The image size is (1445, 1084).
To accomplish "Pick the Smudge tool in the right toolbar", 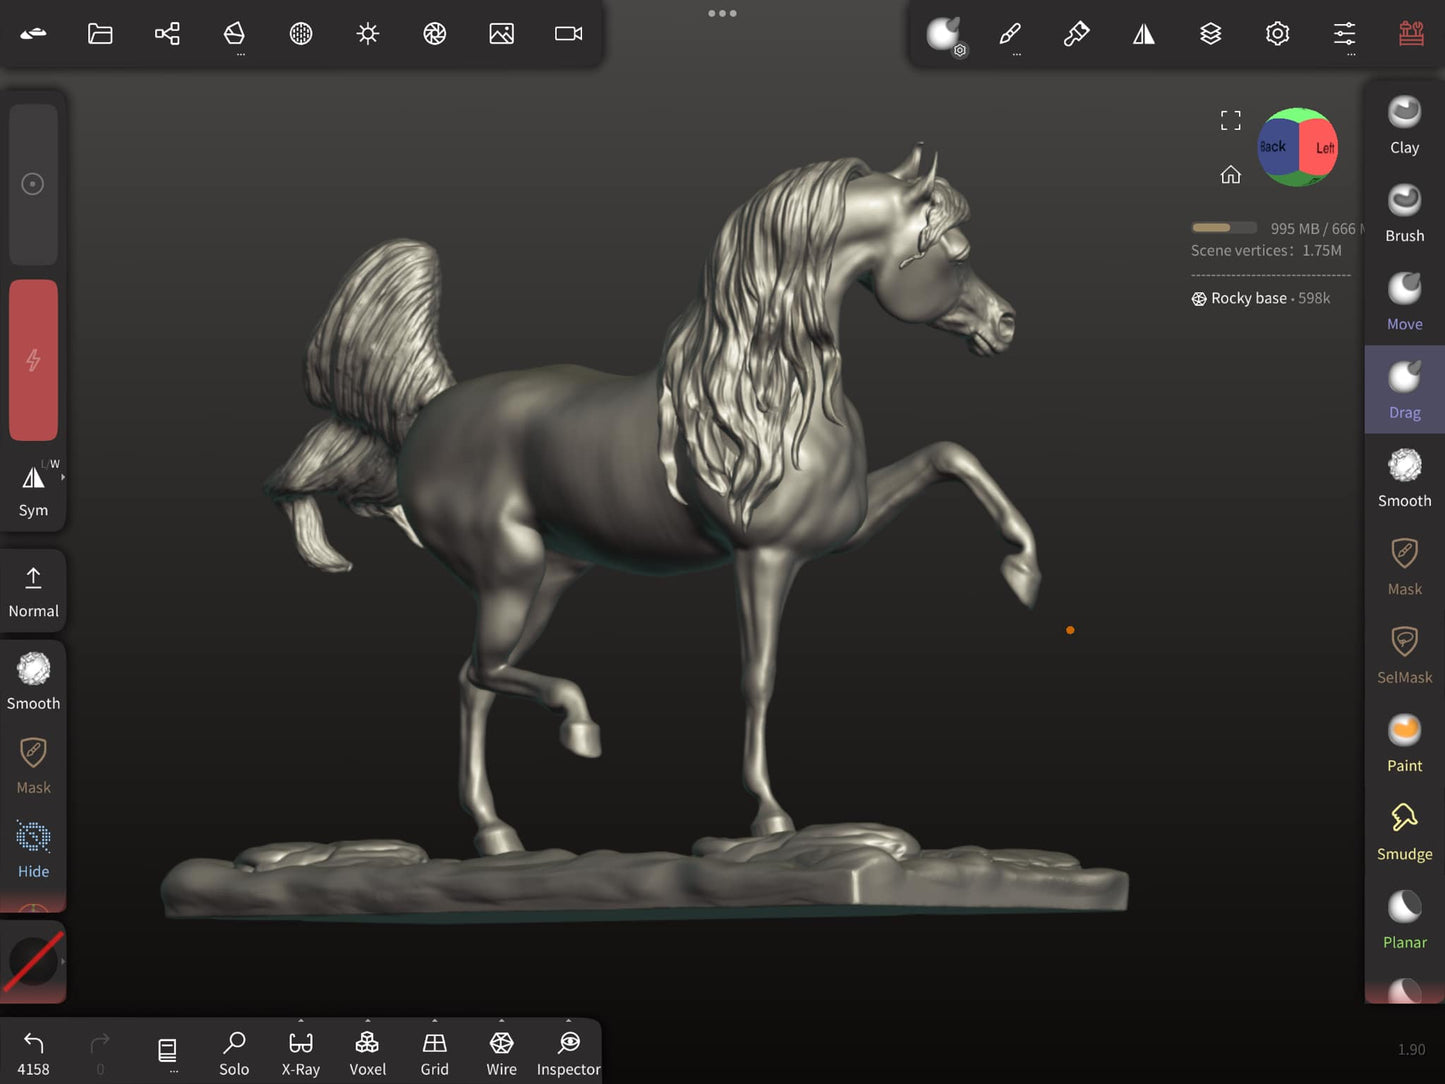I will pos(1404,831).
